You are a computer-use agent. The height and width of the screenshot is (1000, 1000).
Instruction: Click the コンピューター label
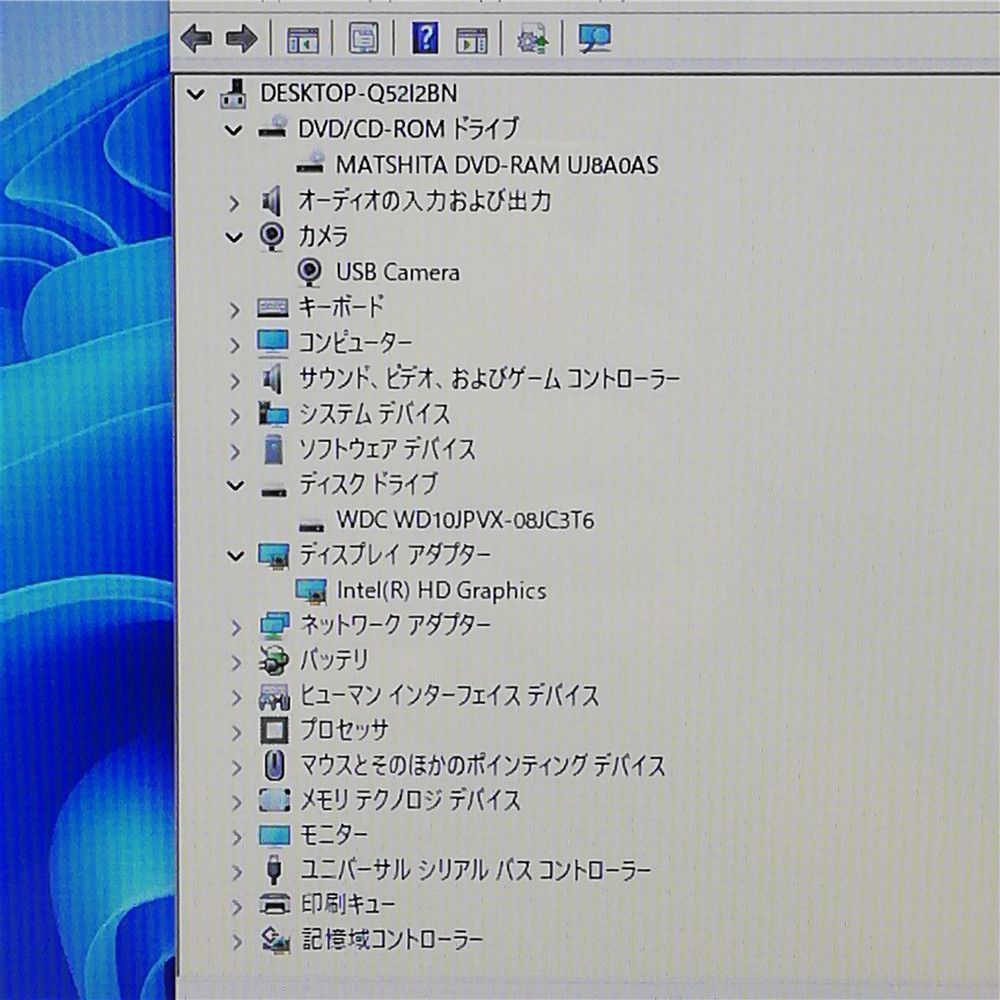pyautogui.click(x=355, y=343)
